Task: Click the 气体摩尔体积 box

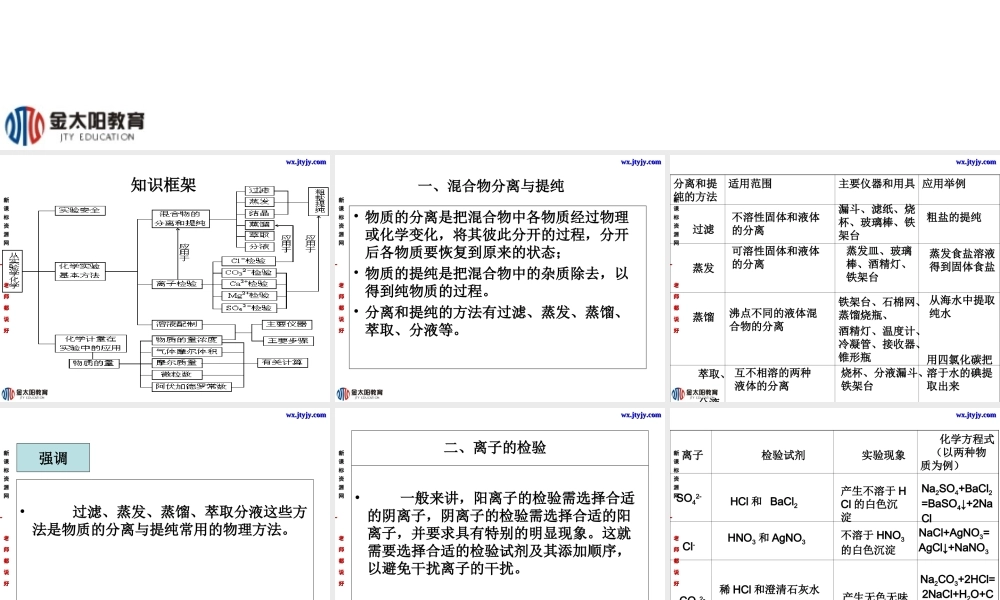Action: (186, 351)
